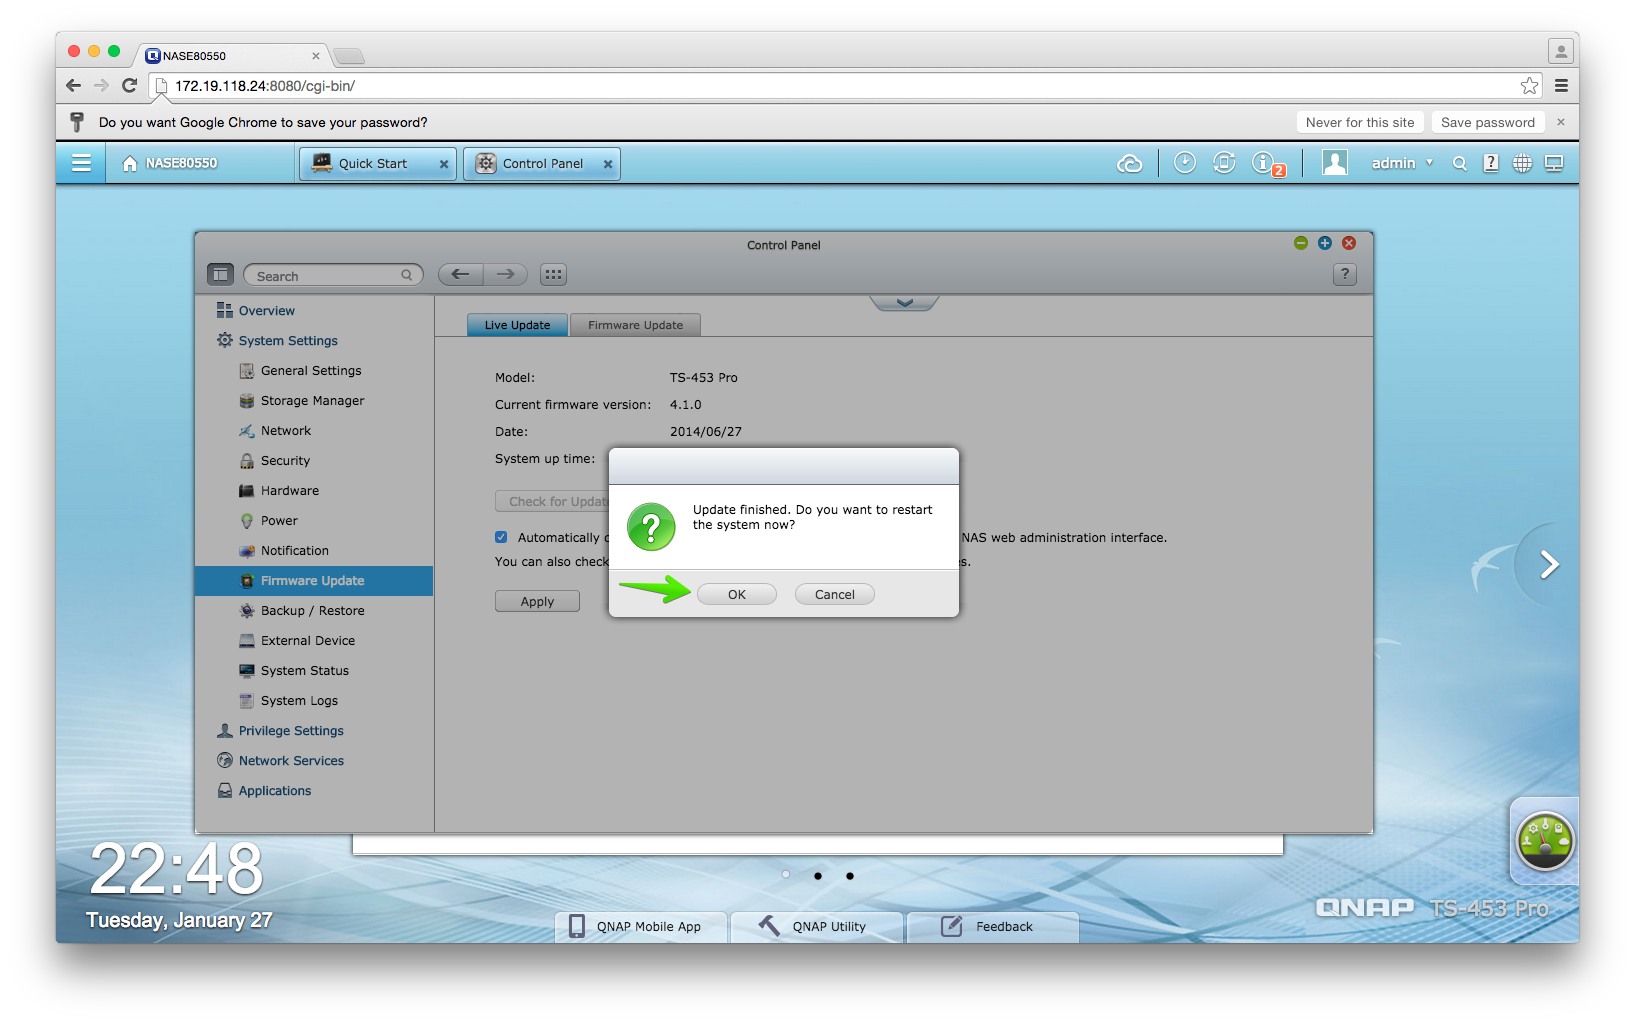Open System Logs in sidebar
The height and width of the screenshot is (1023, 1635).
[x=299, y=701]
